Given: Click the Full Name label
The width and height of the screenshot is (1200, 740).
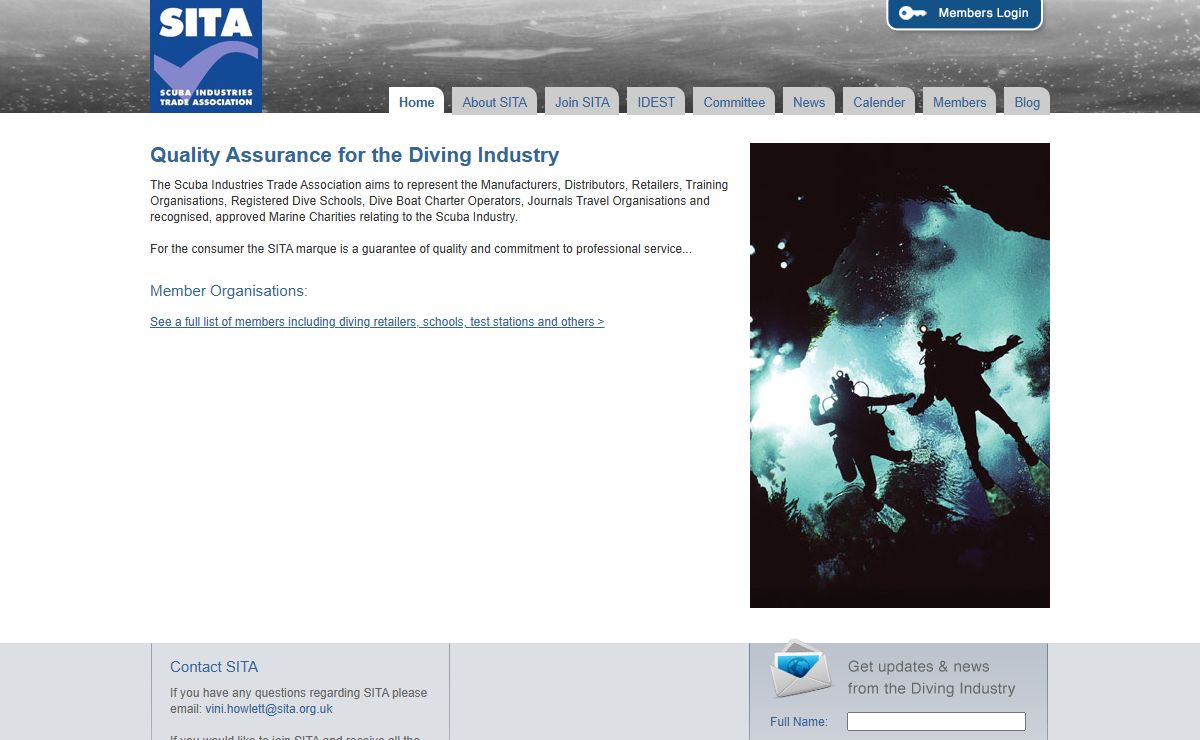Looking at the screenshot, I should click(x=799, y=722).
